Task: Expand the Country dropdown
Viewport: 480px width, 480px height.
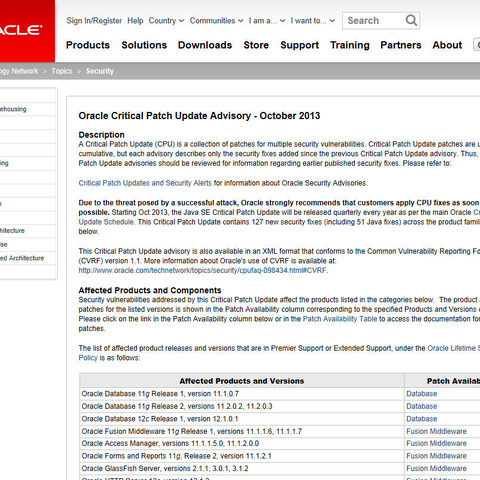Action: click(x=166, y=21)
